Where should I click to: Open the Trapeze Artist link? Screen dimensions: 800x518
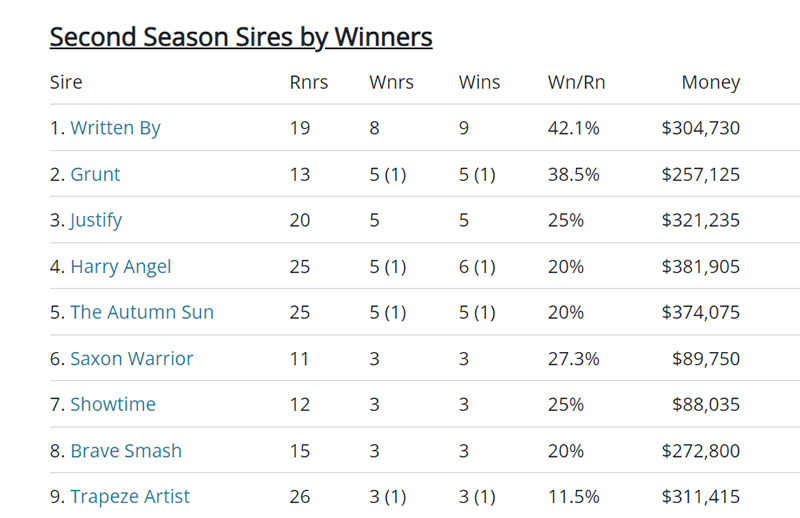pyautogui.click(x=130, y=496)
